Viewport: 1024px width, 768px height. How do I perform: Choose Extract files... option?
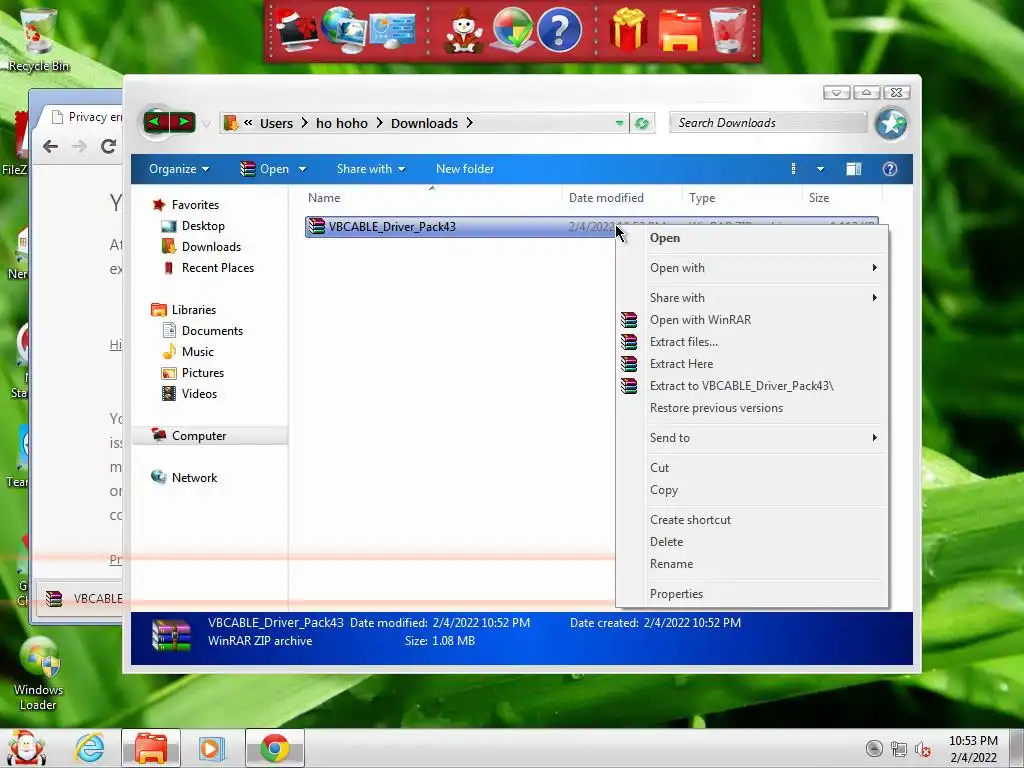click(752, 342)
